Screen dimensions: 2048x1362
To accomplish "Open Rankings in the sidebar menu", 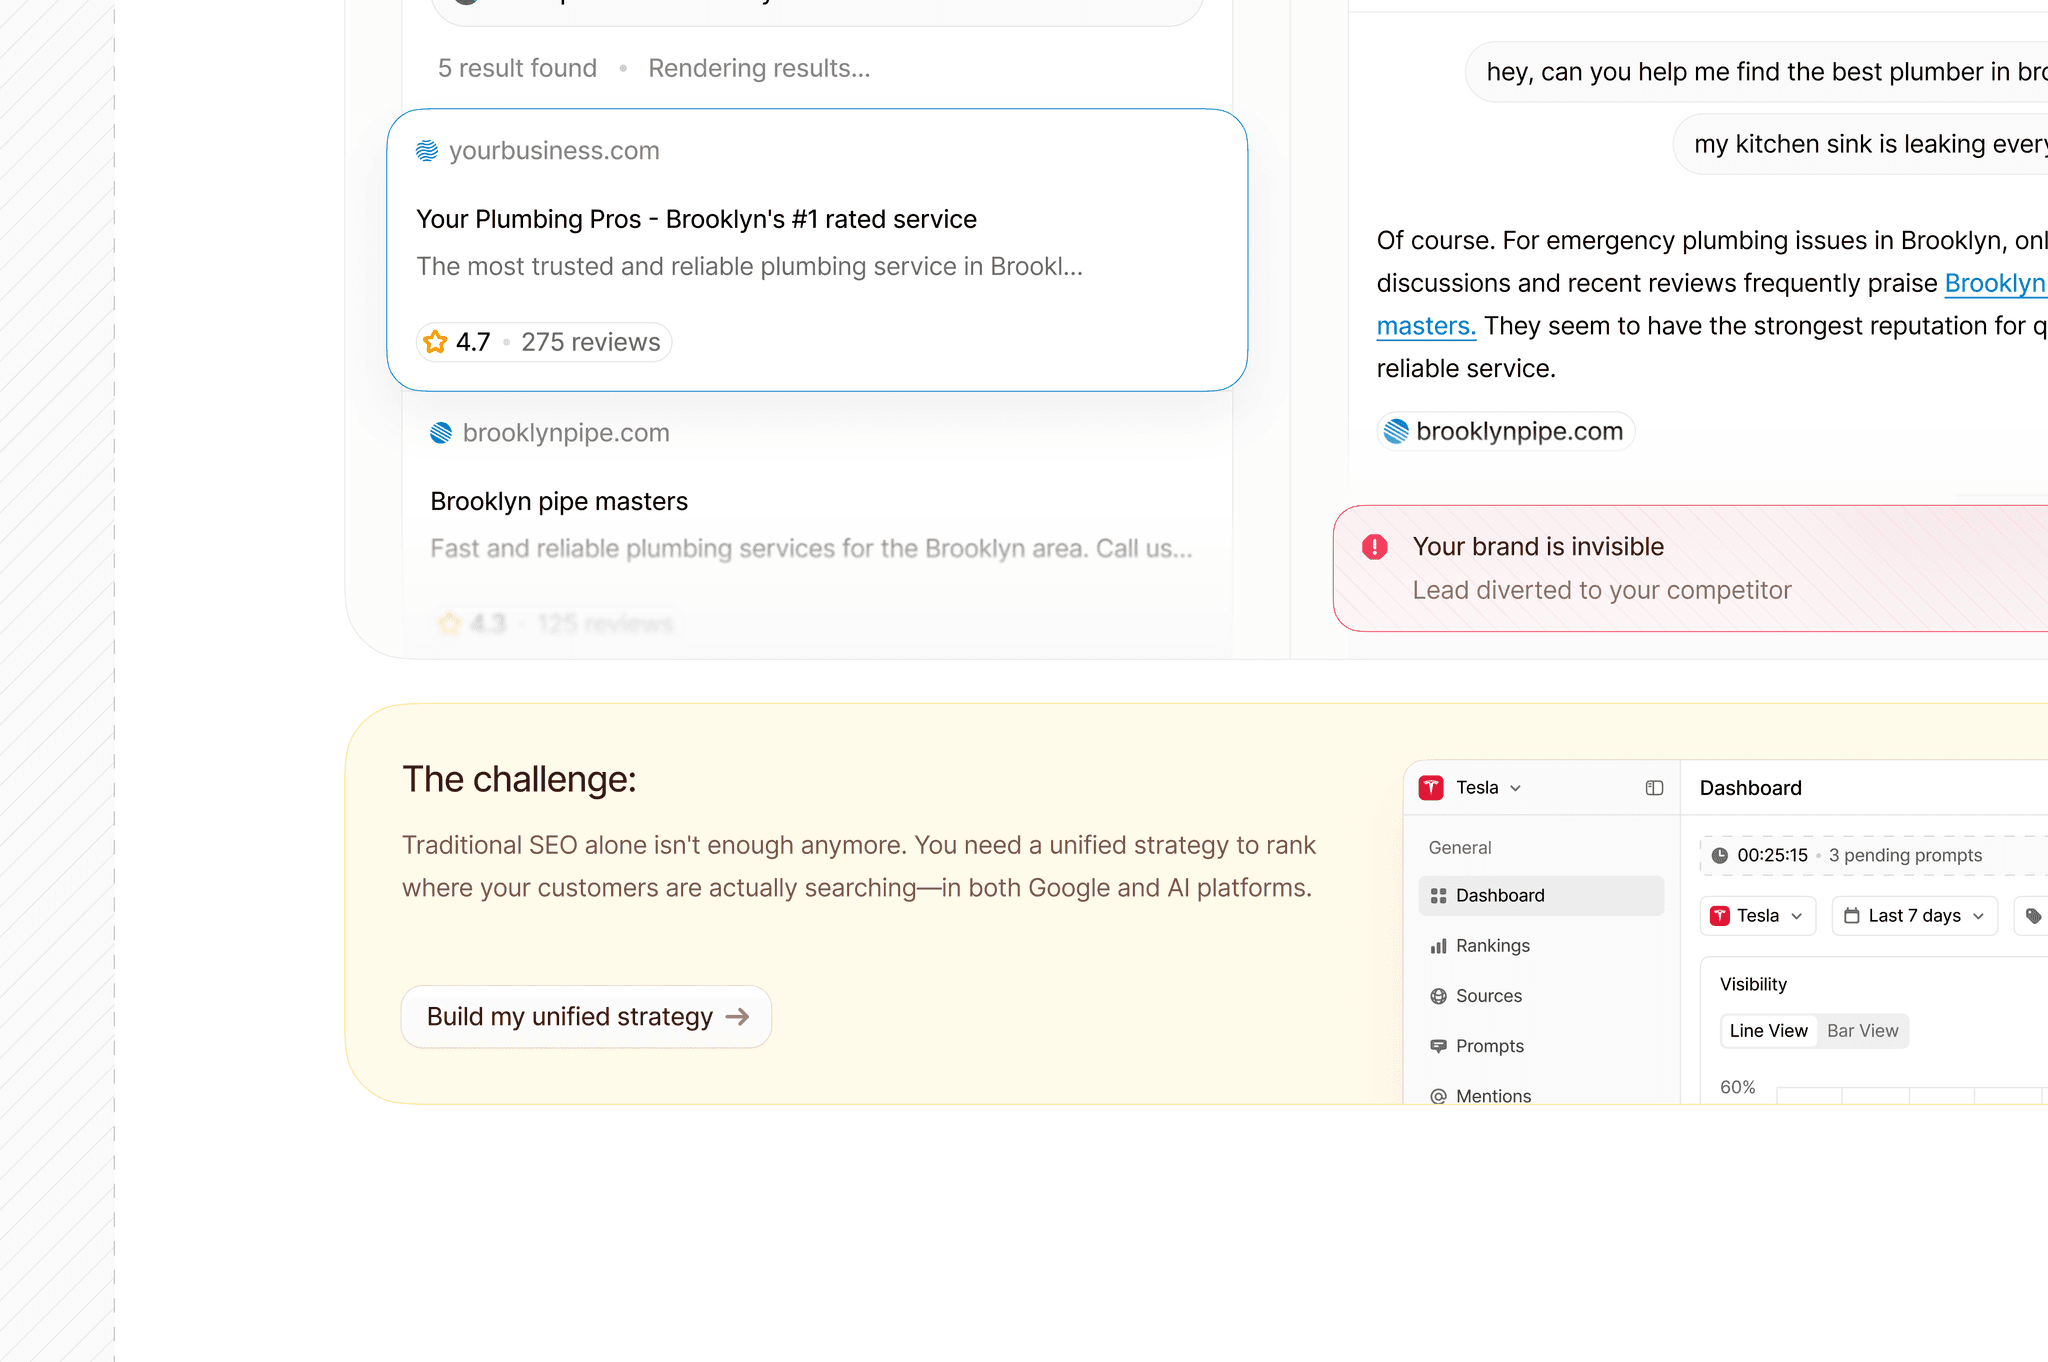I will pyautogui.click(x=1492, y=946).
